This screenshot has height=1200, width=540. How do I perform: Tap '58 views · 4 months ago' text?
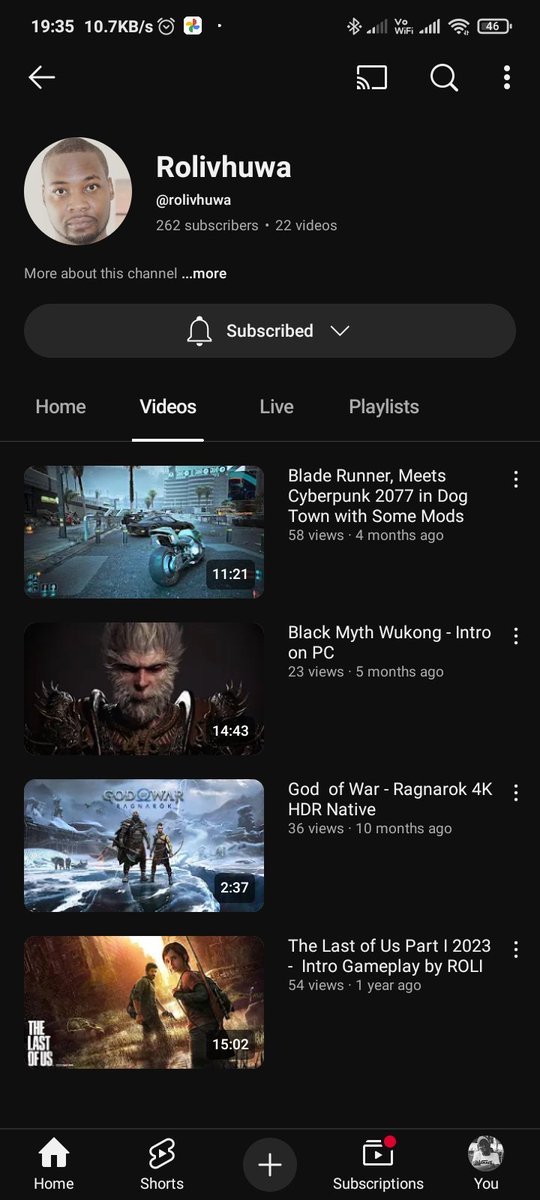pyautogui.click(x=366, y=535)
